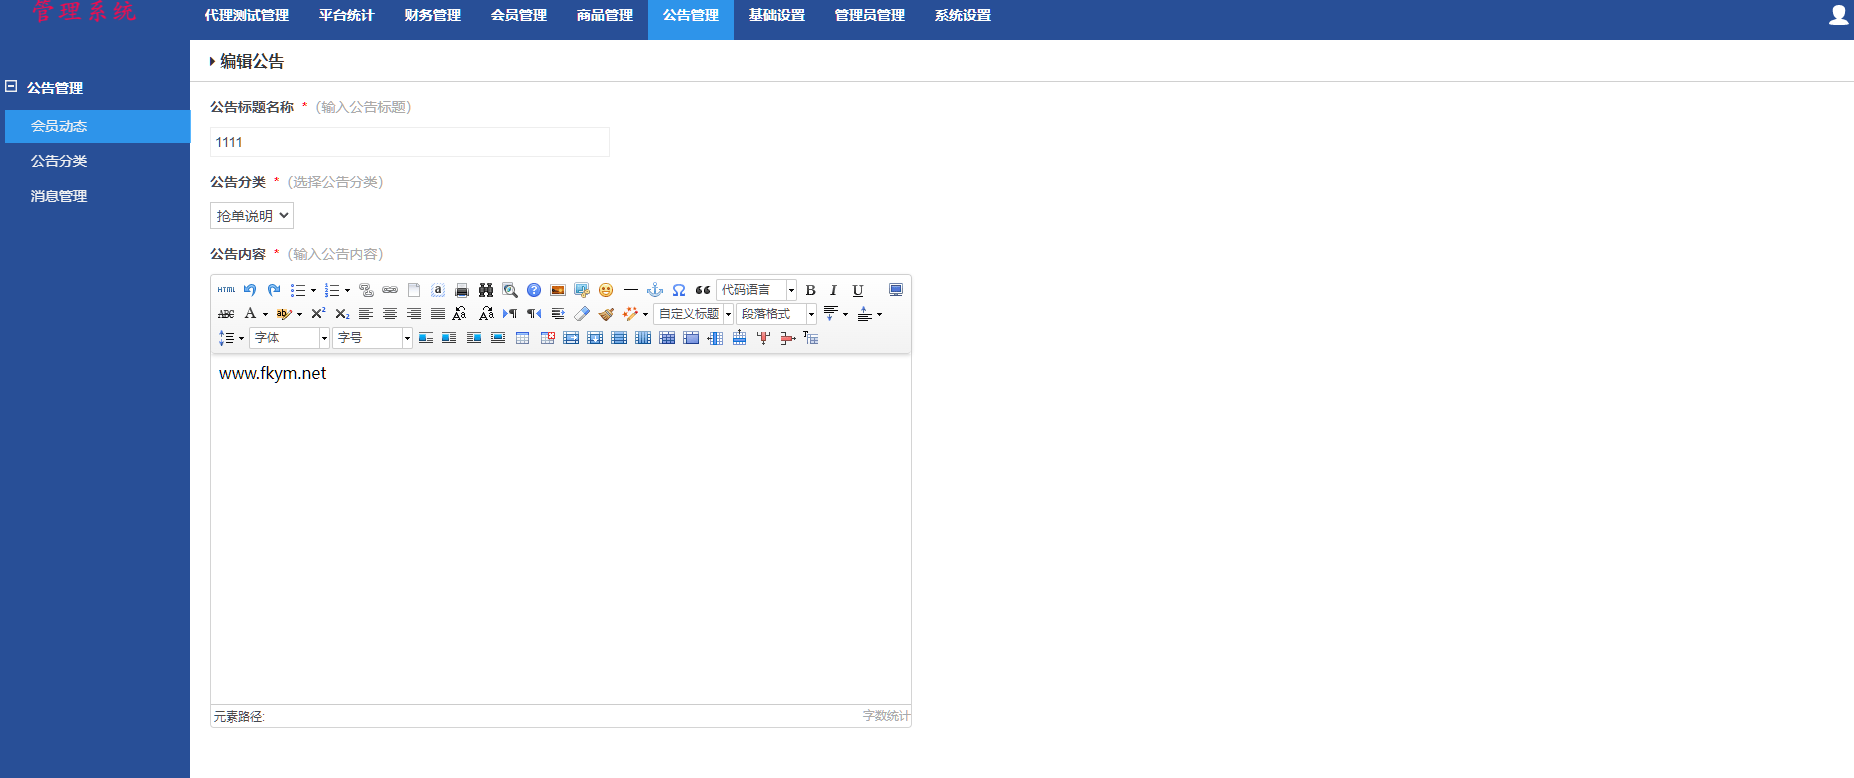Image resolution: width=1854 pixels, height=778 pixels.
Task: Expand the 字体 font family dropdown
Action: 290,338
